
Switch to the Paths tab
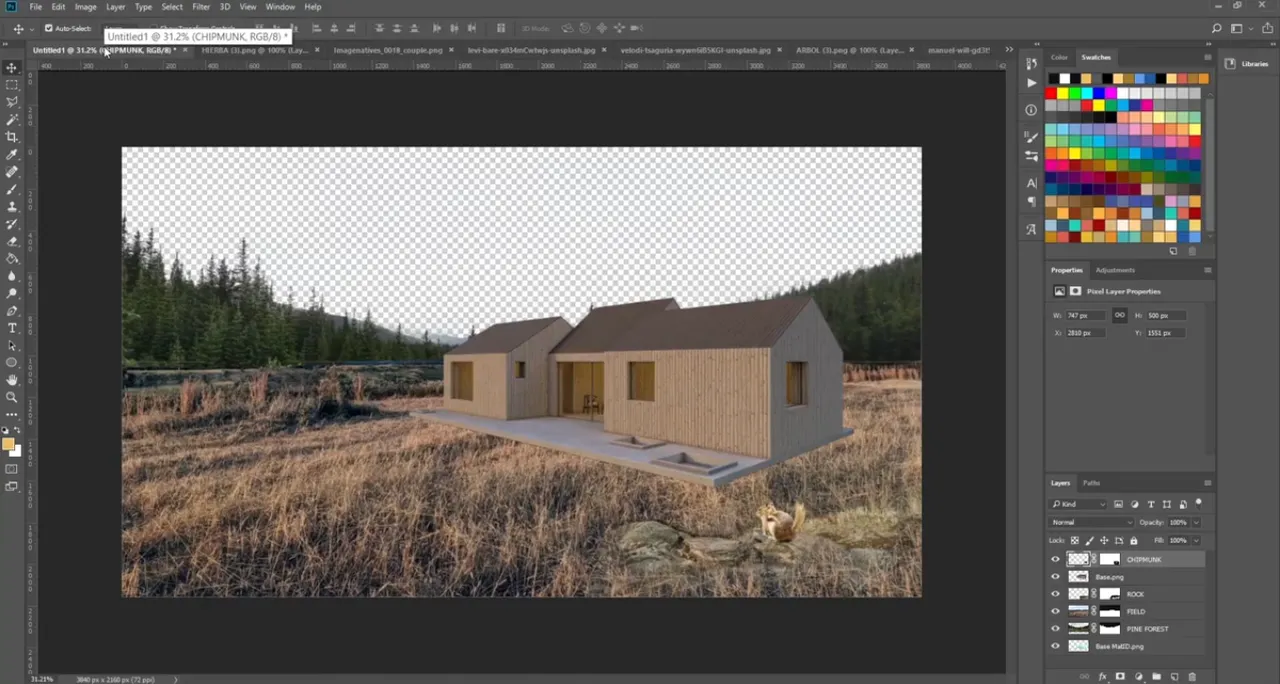pos(1091,483)
